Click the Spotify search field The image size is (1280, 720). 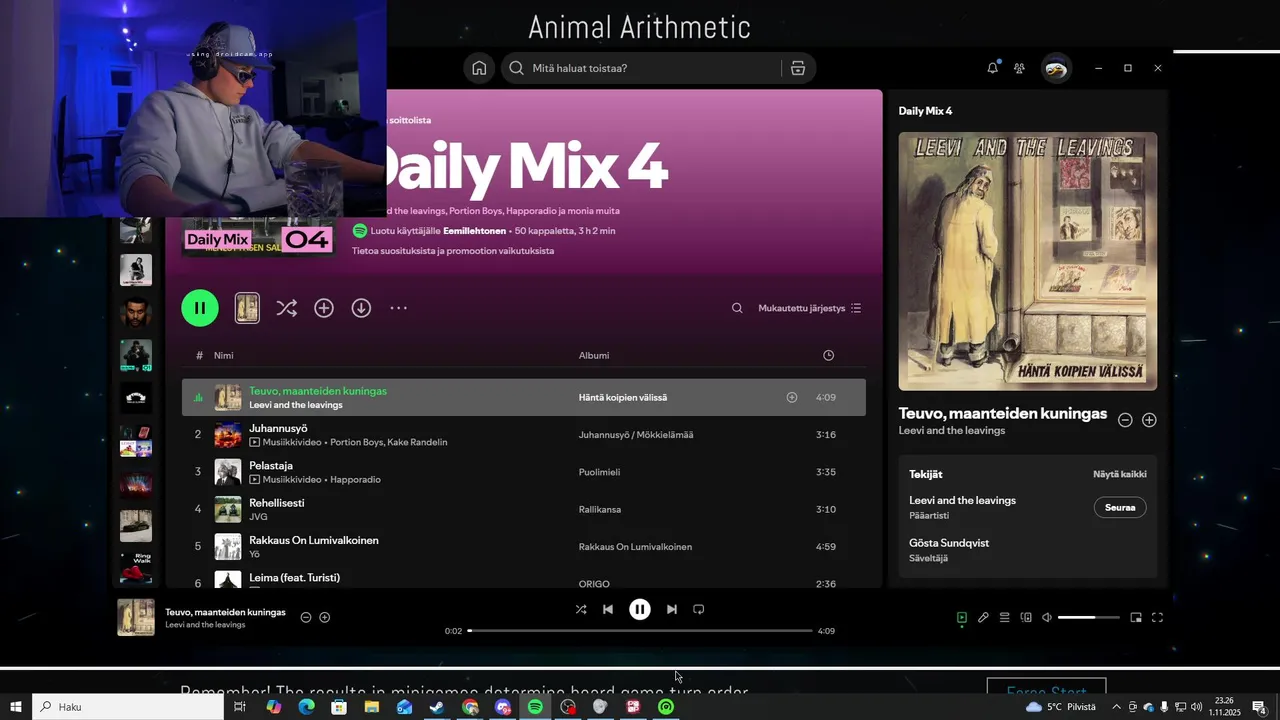coord(640,68)
